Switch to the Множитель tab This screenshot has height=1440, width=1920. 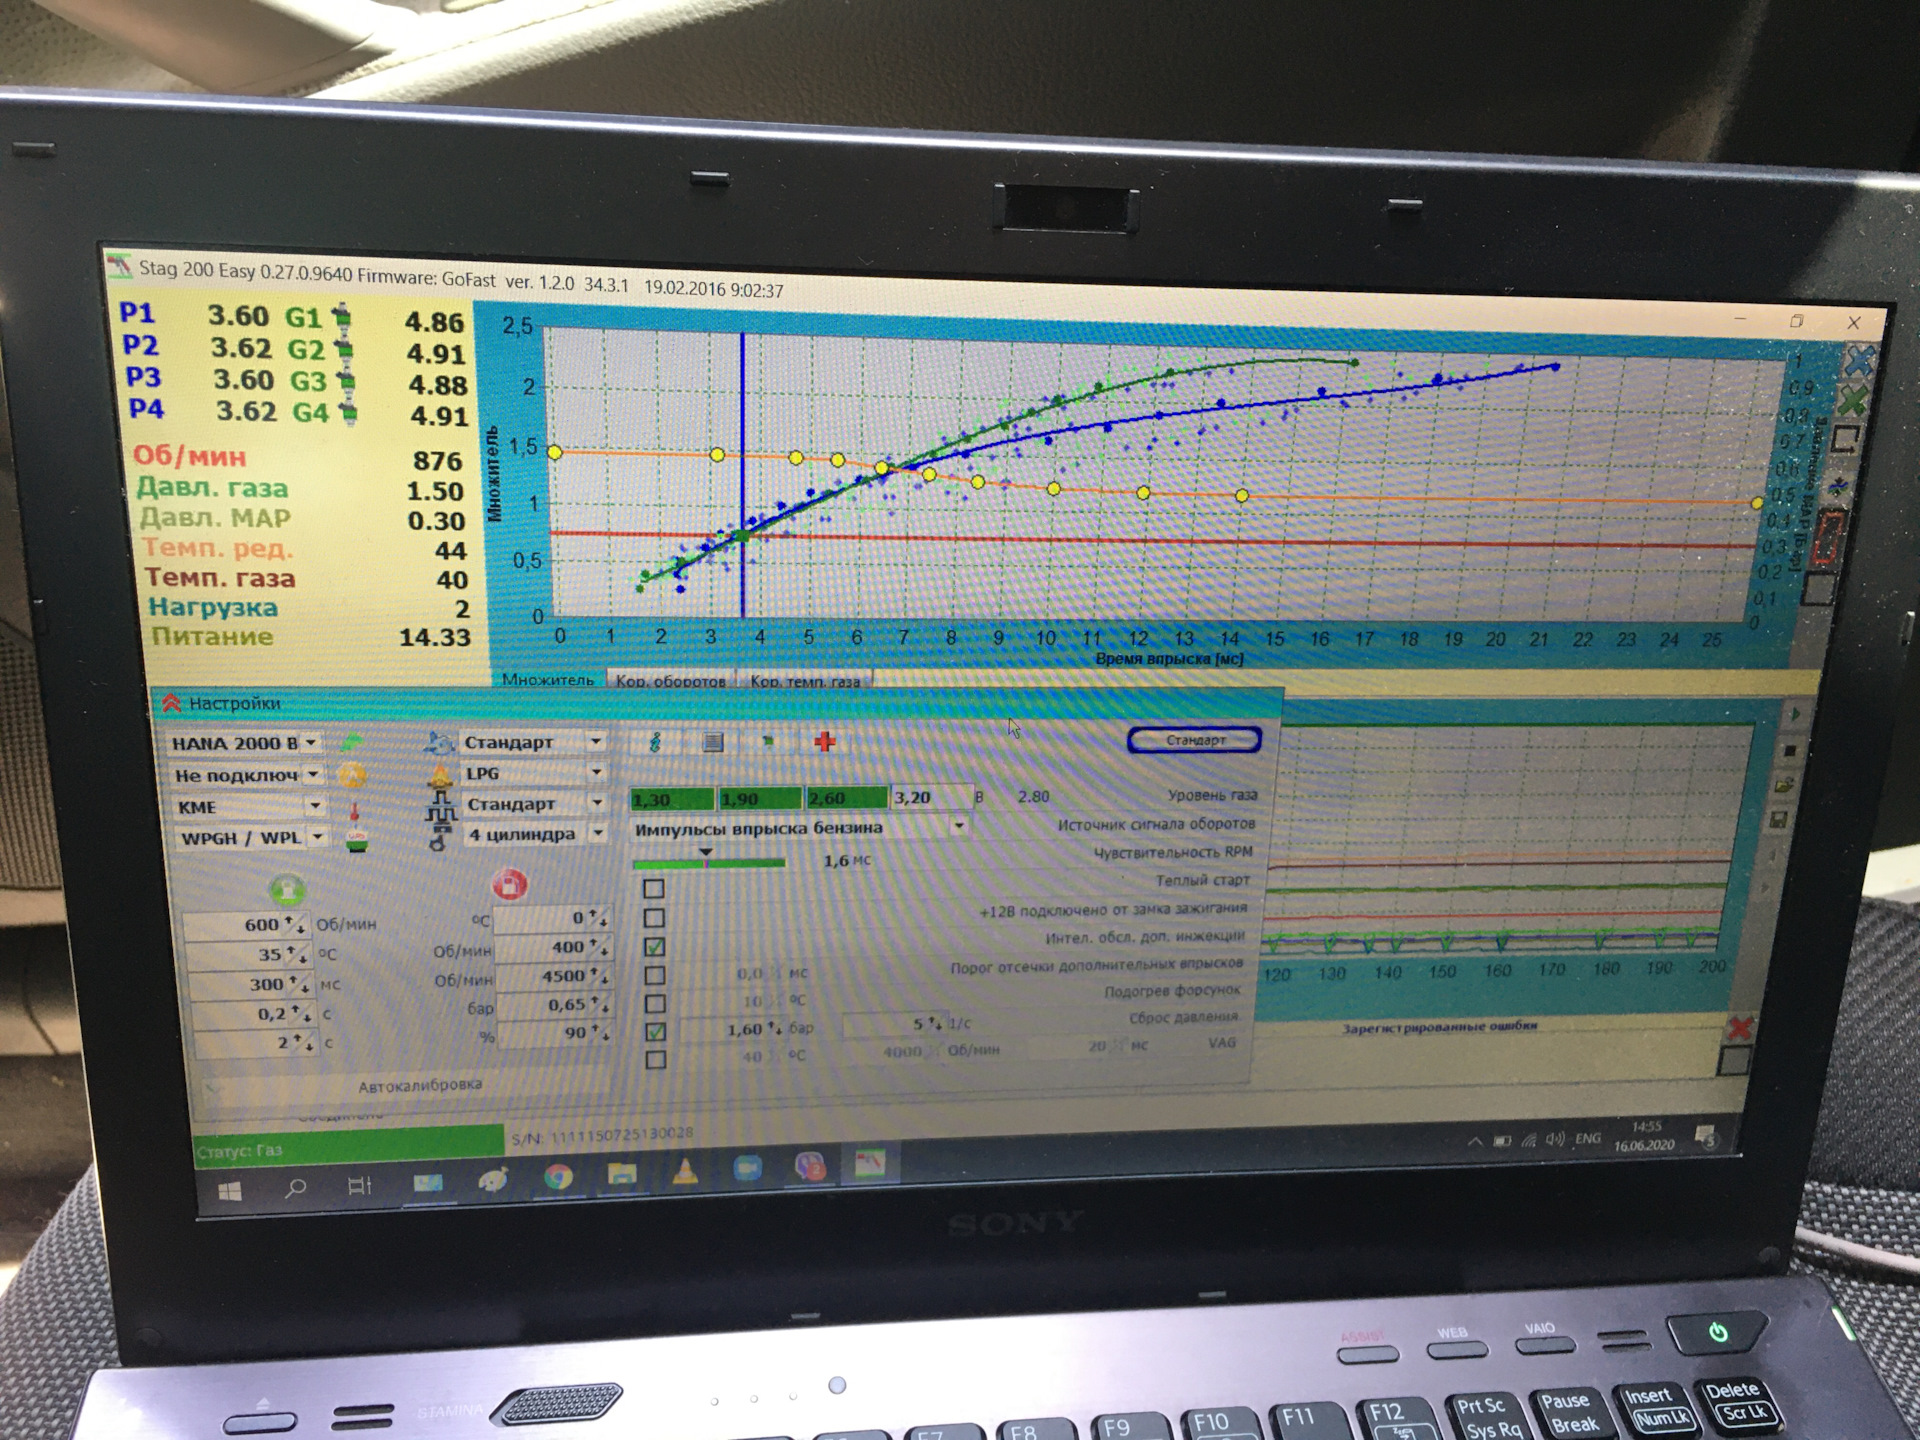pyautogui.click(x=548, y=679)
